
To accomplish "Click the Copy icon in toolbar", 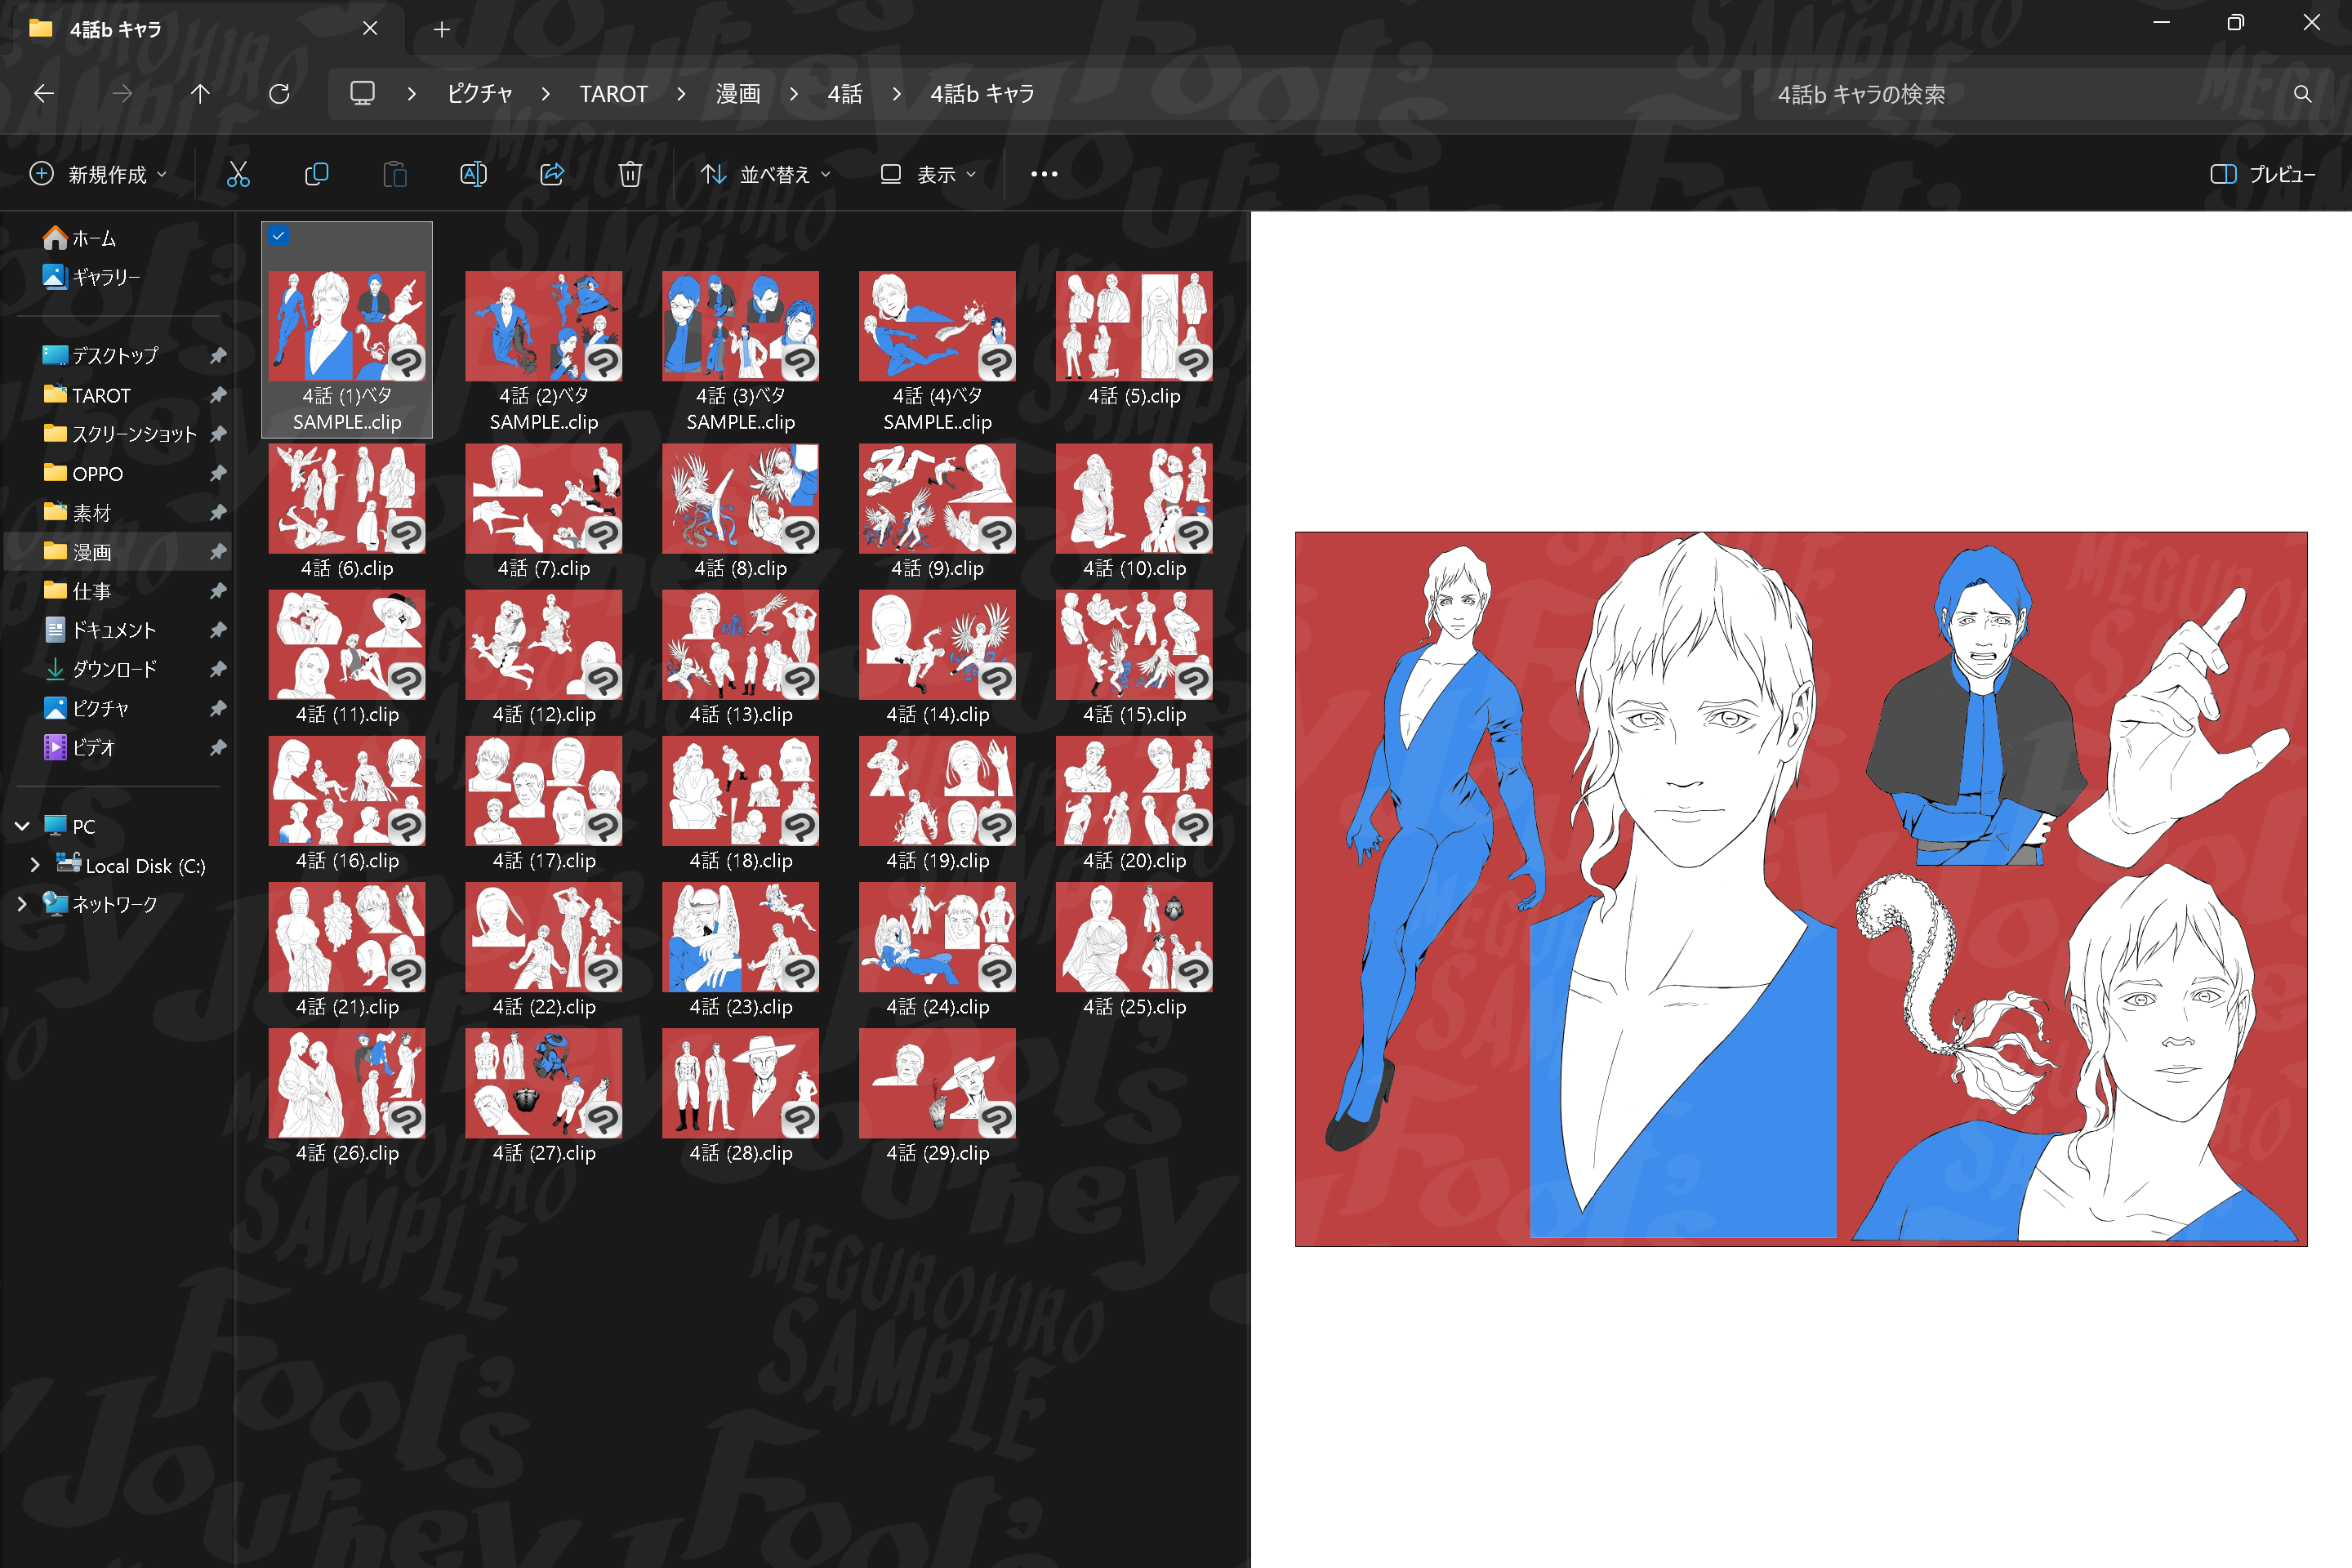I will [316, 175].
